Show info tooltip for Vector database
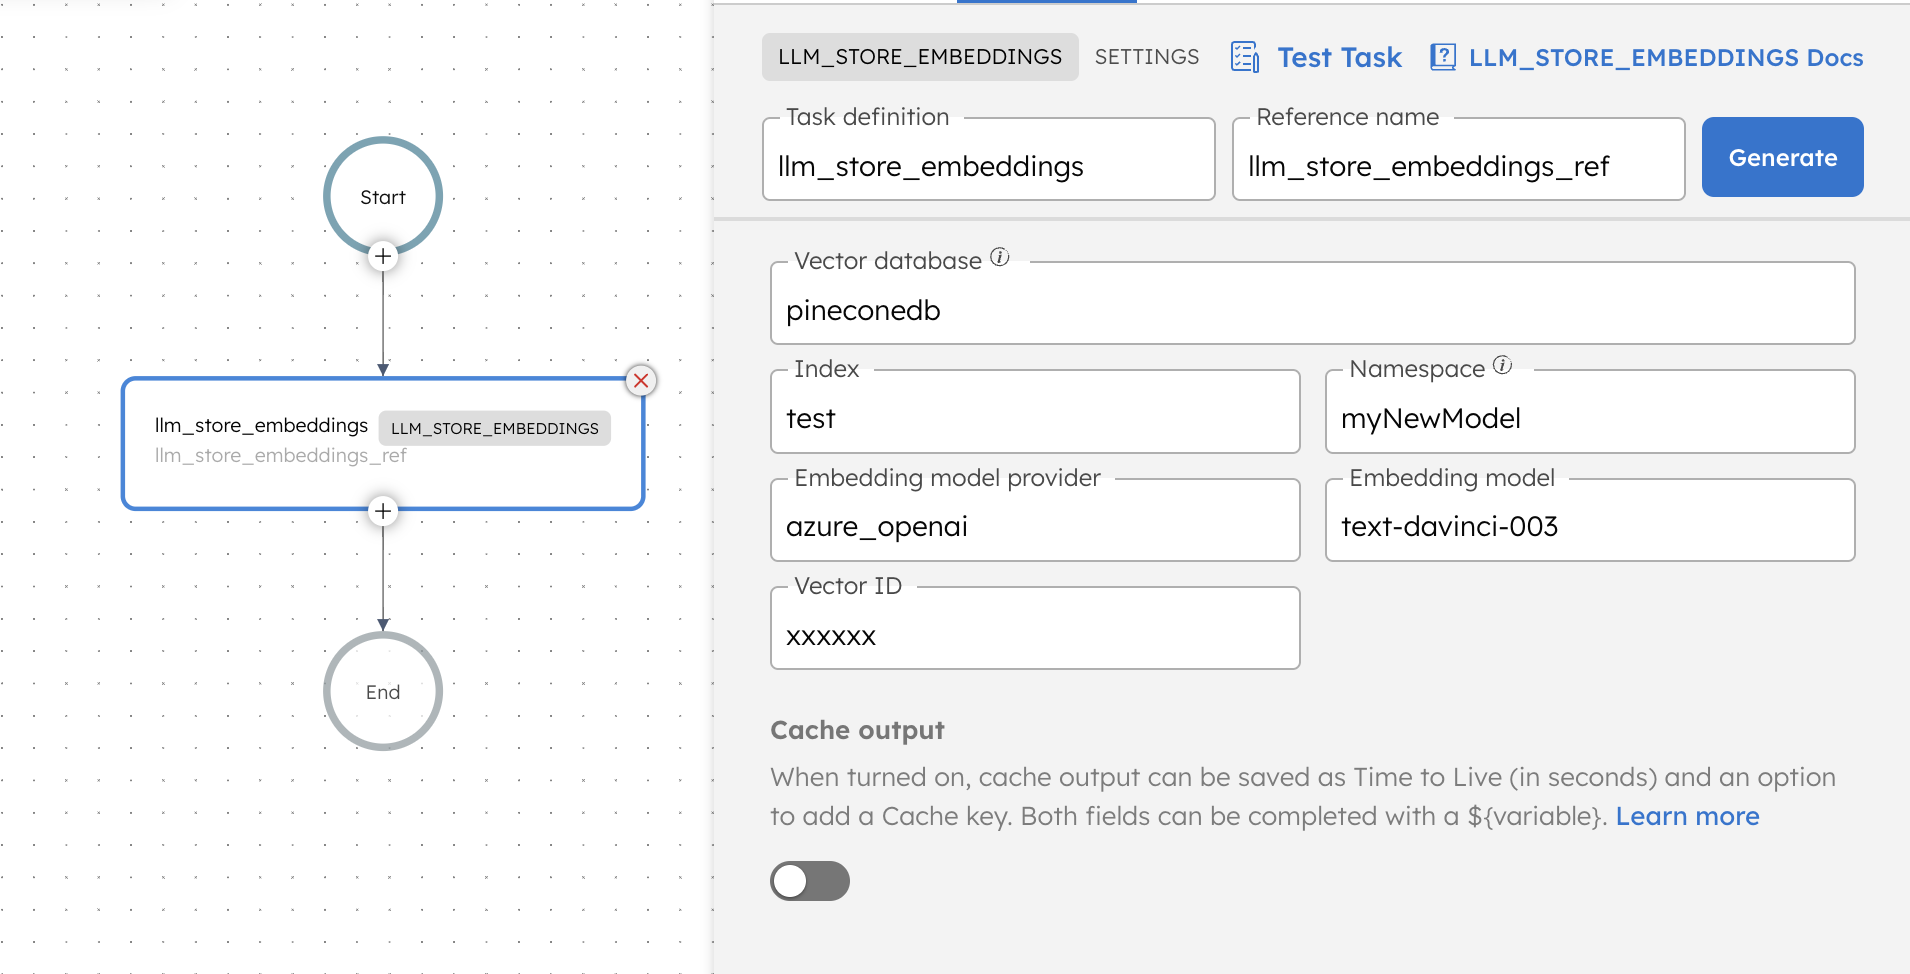The image size is (1910, 974). pos(1000,257)
